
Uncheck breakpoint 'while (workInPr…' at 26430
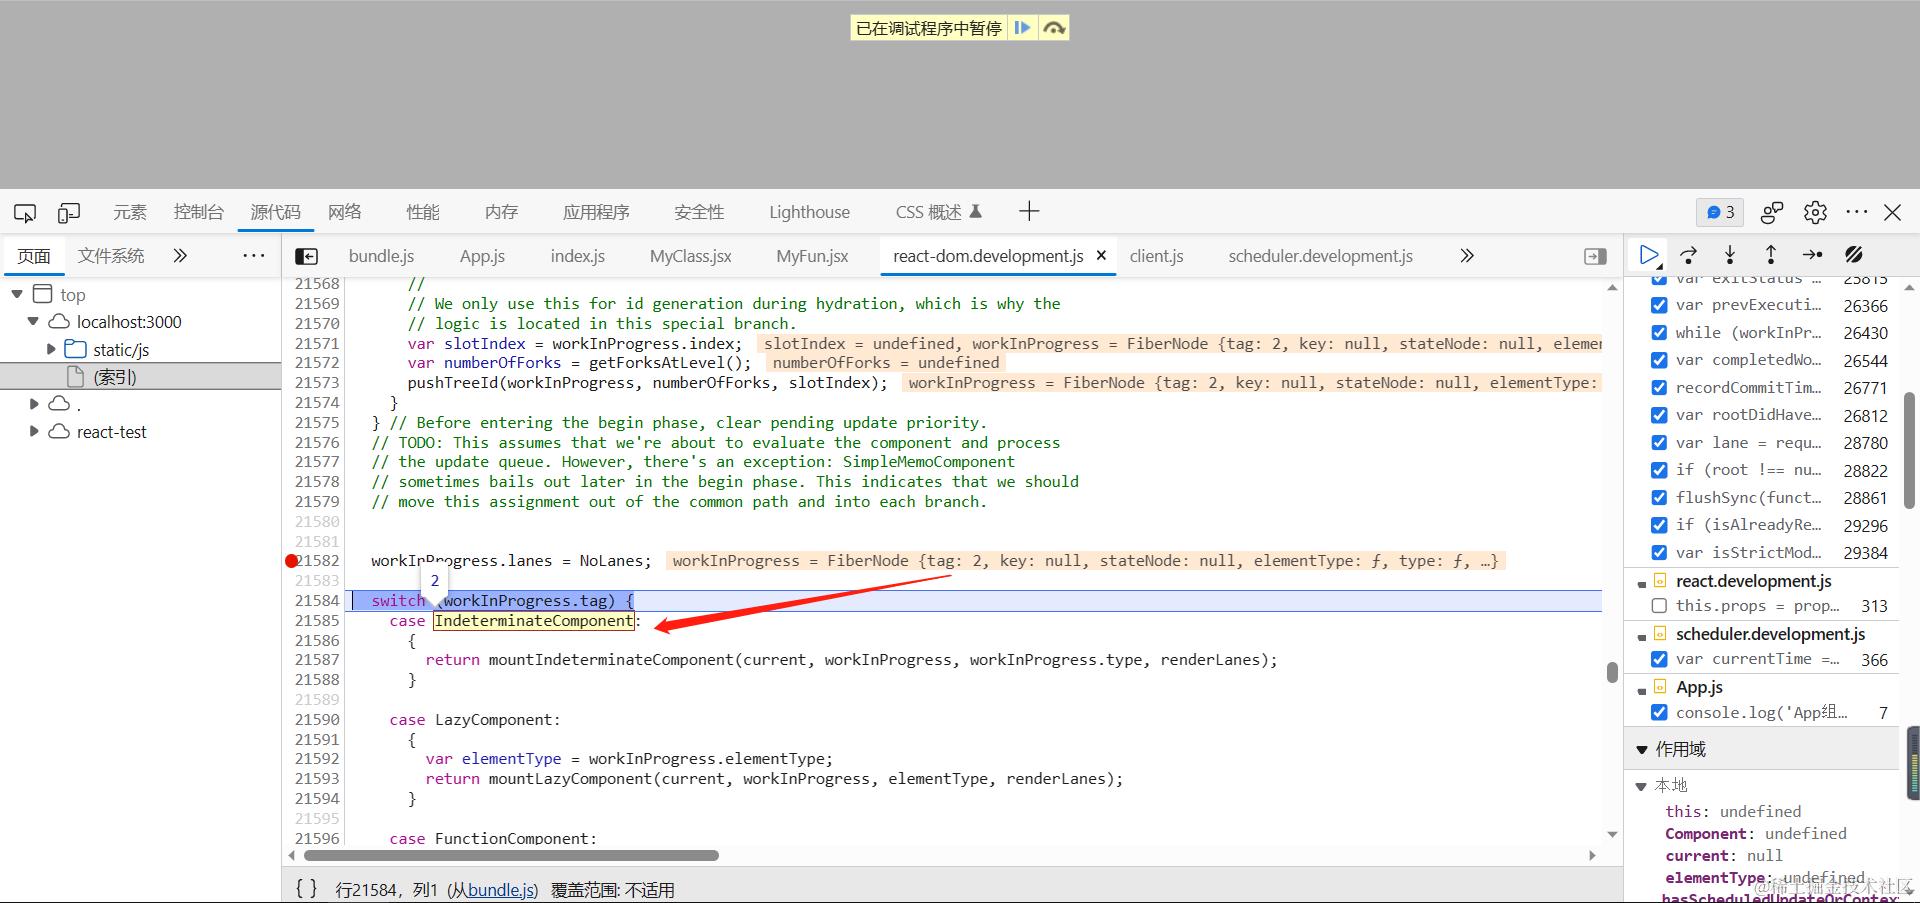(1659, 333)
